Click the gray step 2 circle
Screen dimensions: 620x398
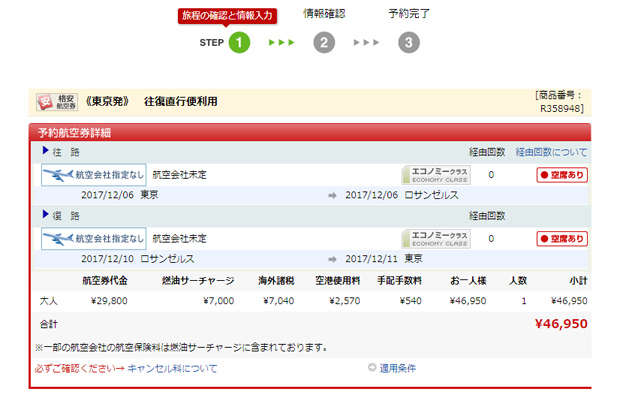[x=324, y=43]
